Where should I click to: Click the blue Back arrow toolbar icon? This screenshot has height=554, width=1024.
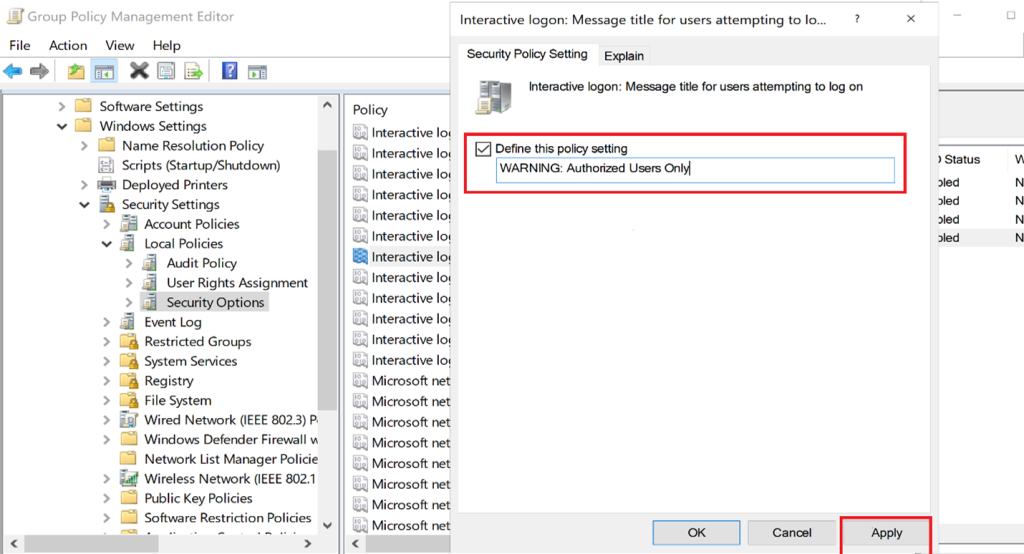pyautogui.click(x=13, y=71)
